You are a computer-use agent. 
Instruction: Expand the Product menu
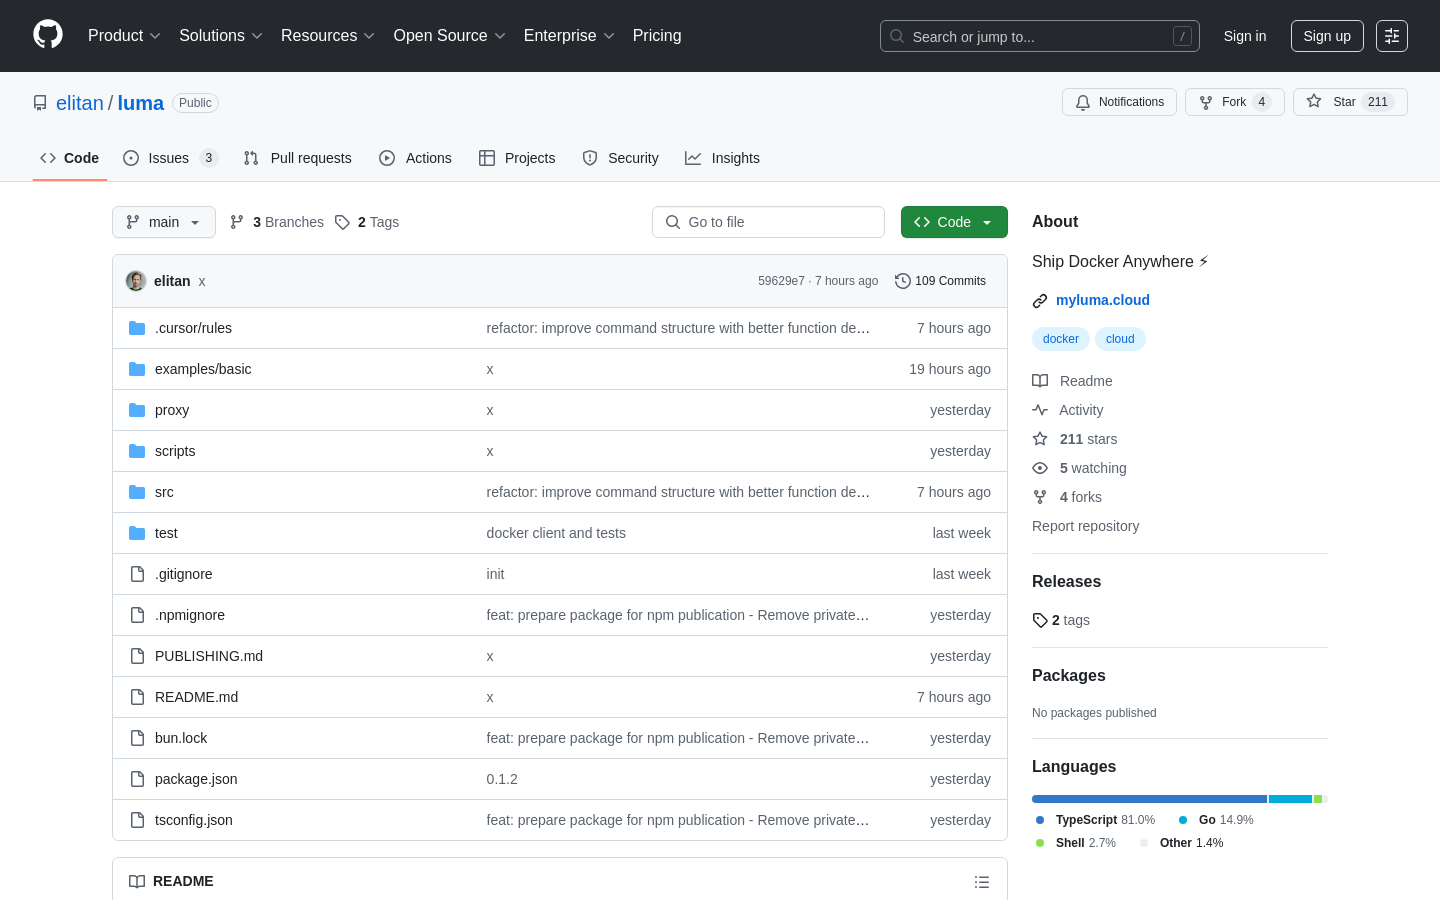click(x=124, y=36)
